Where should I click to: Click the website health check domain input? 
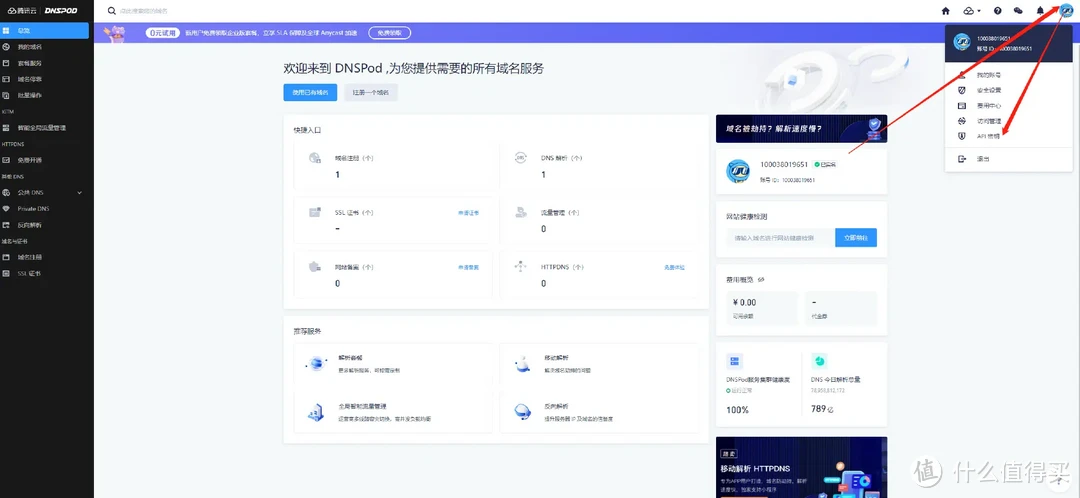pos(780,238)
